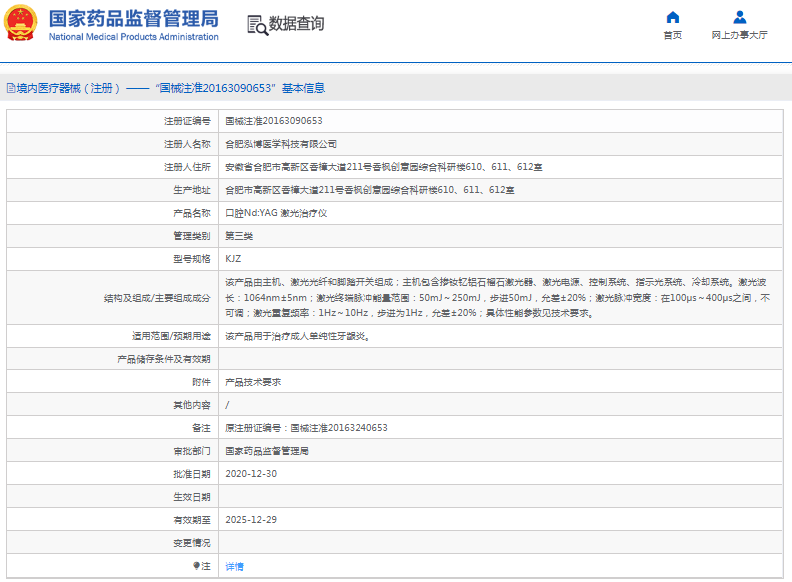Click the 产品技术要求 attachment value
The width and height of the screenshot is (792, 582).
(x=253, y=382)
